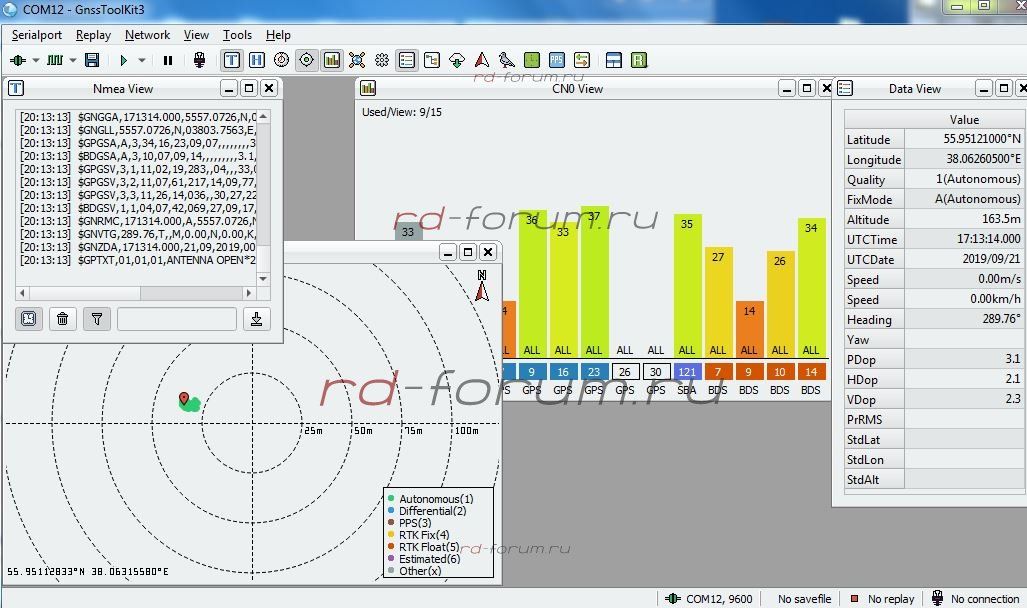
Task: Save the log with the floppy disk icon
Action: (x=92, y=60)
